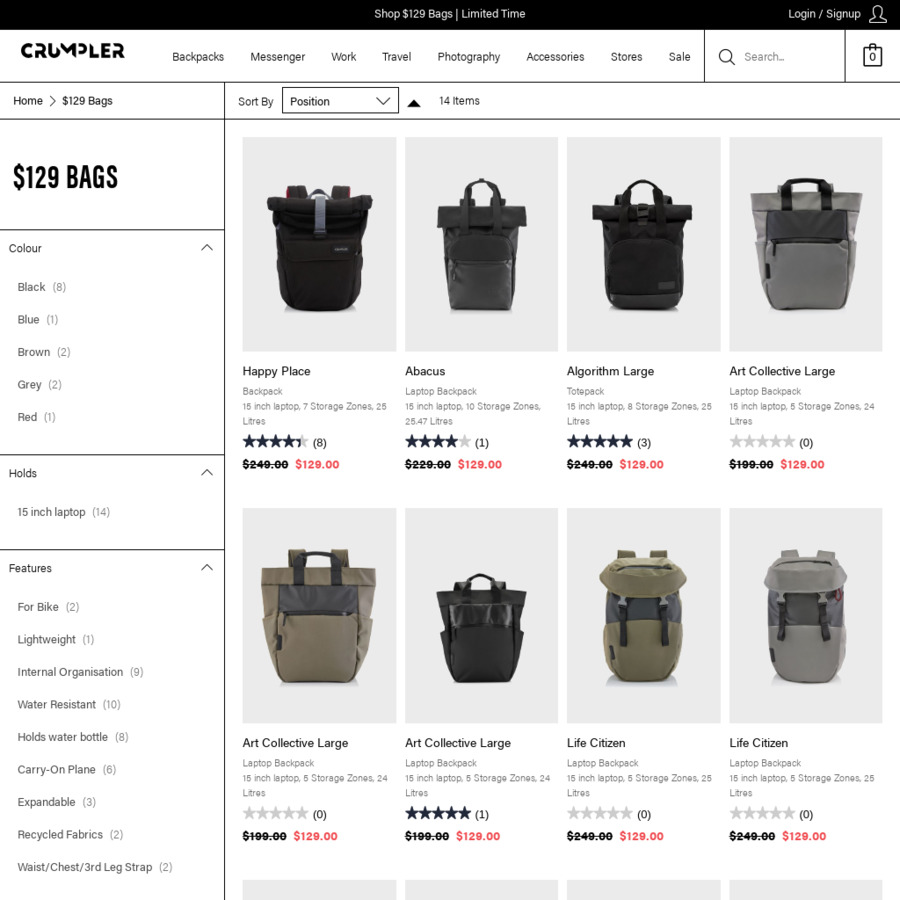
Task: Go to the Stores page
Action: [x=626, y=57]
